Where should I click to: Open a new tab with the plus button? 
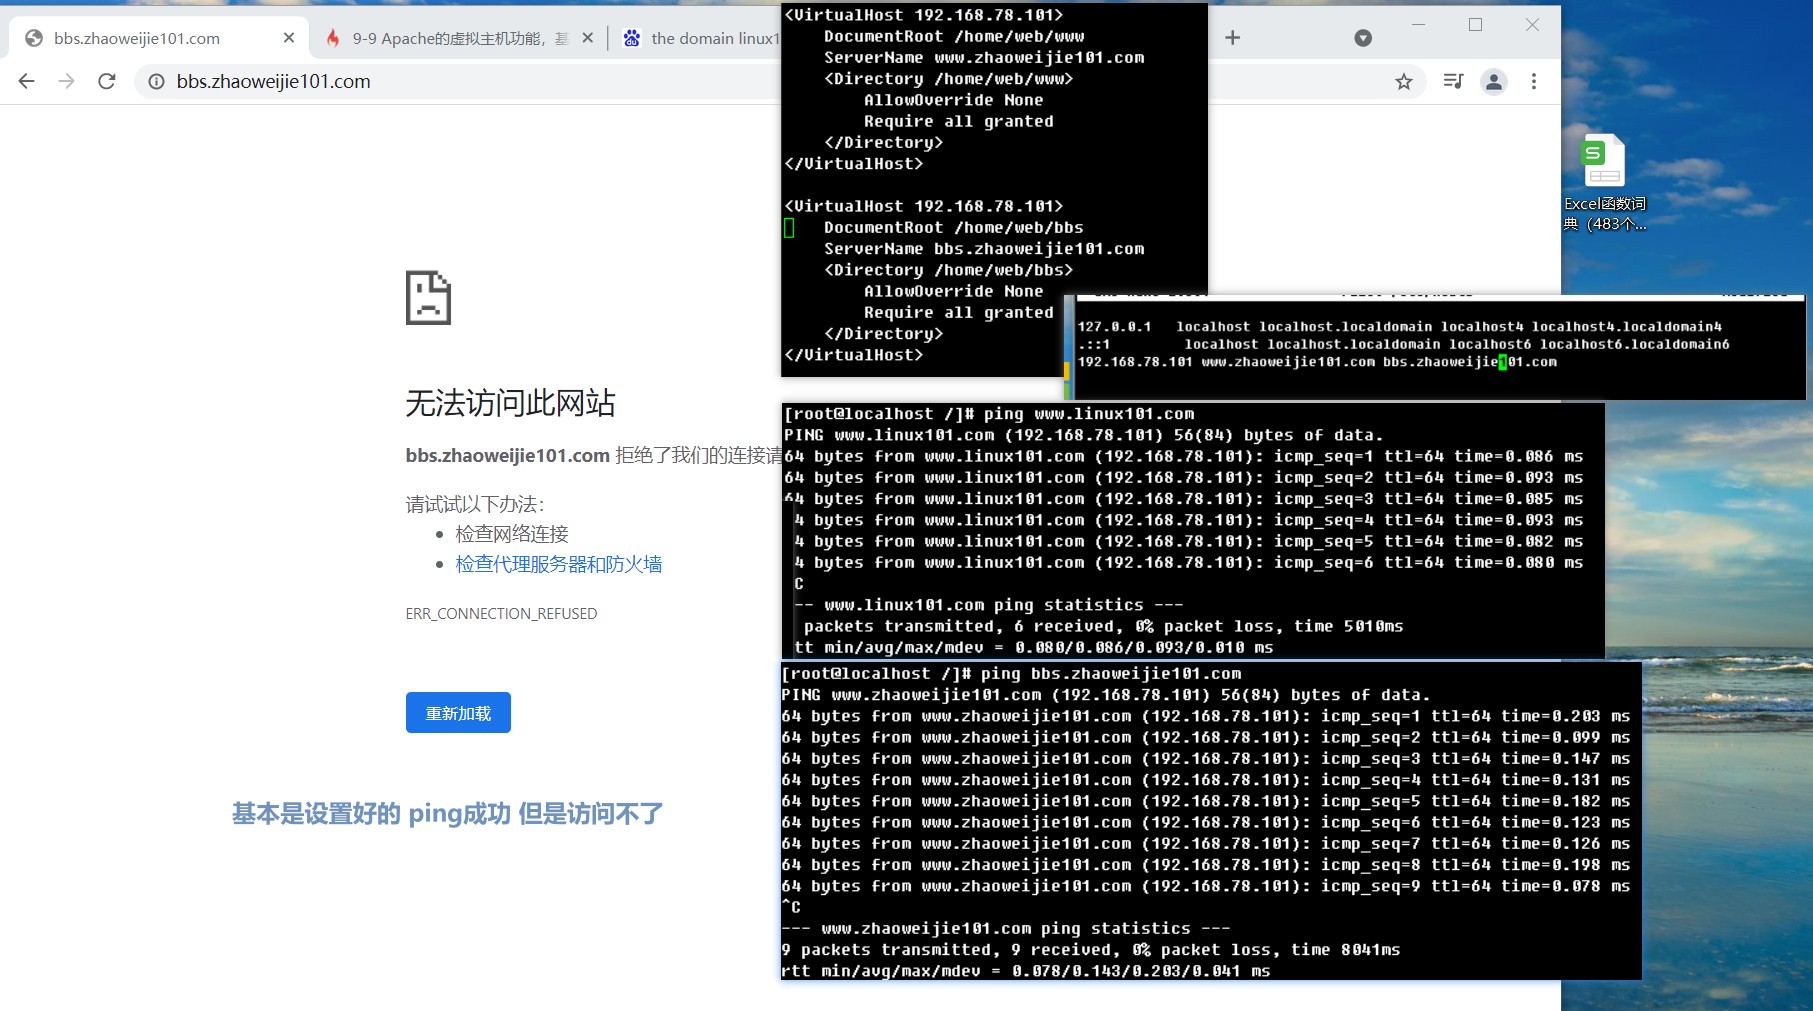(1232, 37)
